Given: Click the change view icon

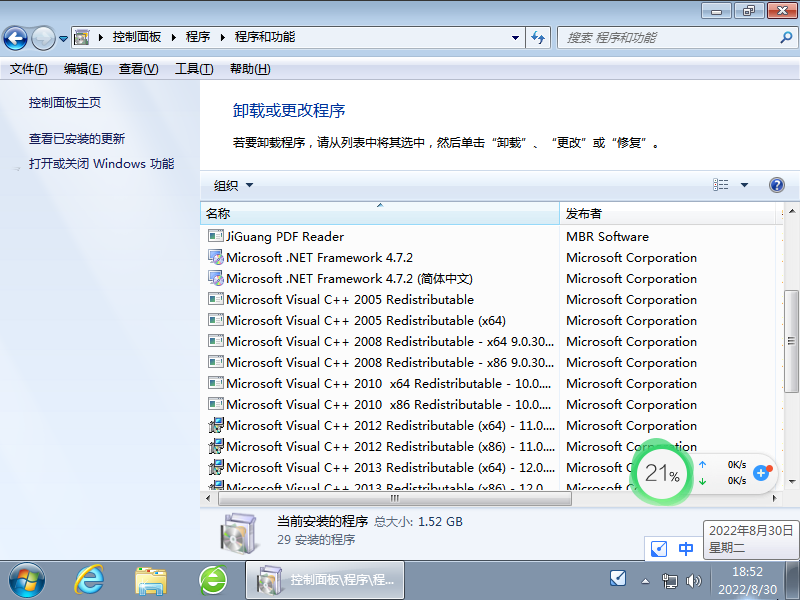Looking at the screenshot, I should [x=720, y=185].
